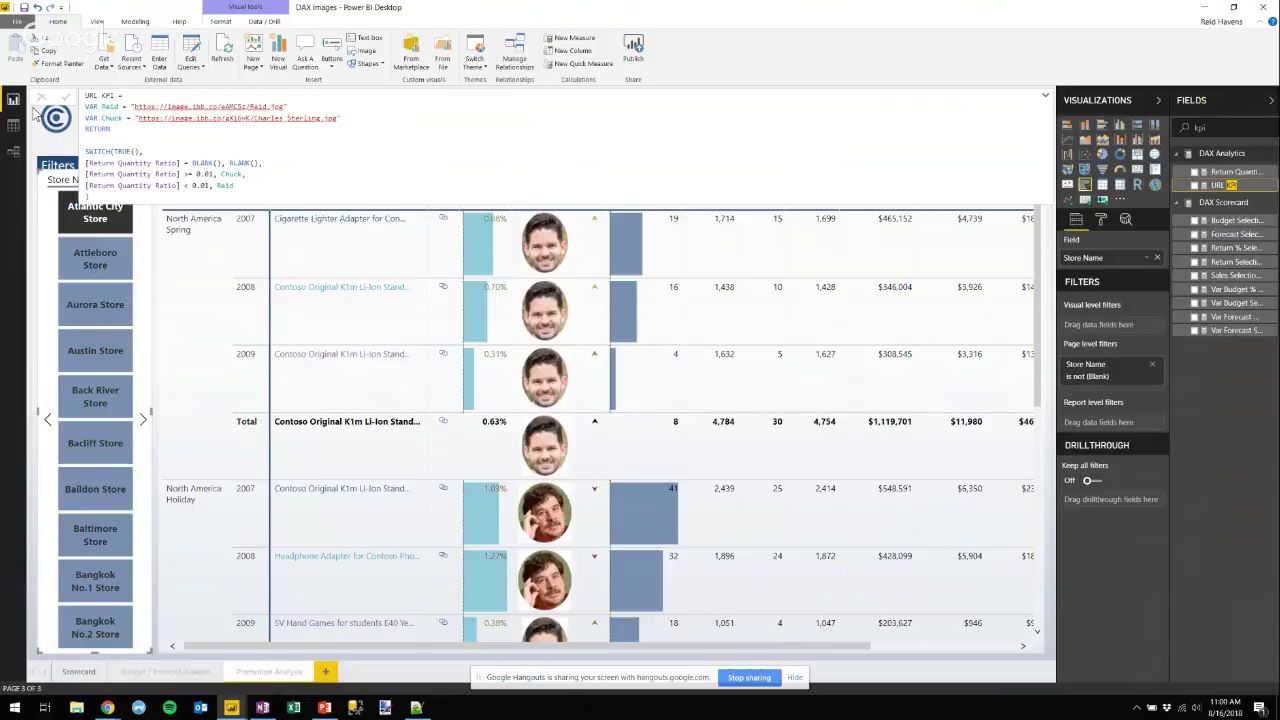Screen dimensions: 1280x720
Task: Click New Quick Measure button
Action: coord(579,64)
